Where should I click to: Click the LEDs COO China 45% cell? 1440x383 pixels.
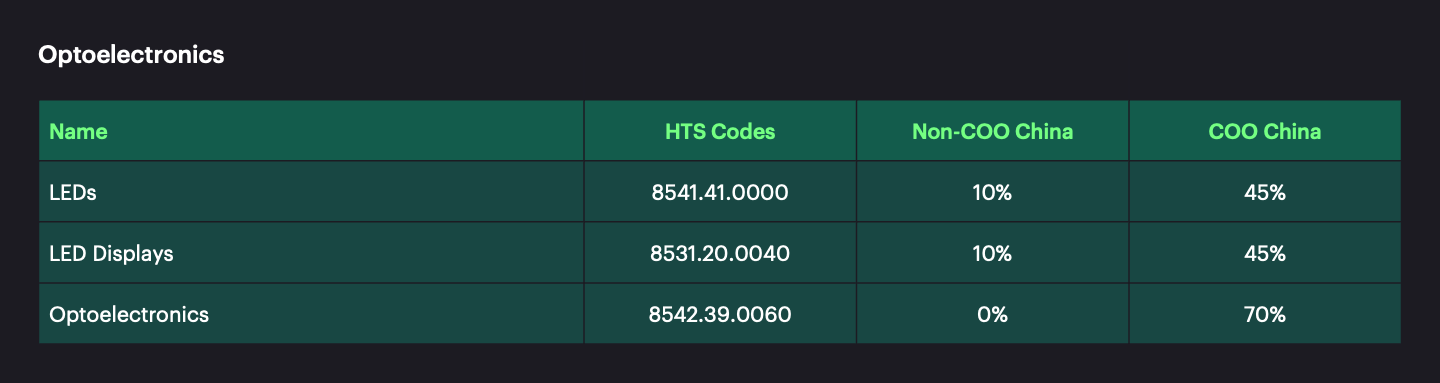pos(1265,192)
